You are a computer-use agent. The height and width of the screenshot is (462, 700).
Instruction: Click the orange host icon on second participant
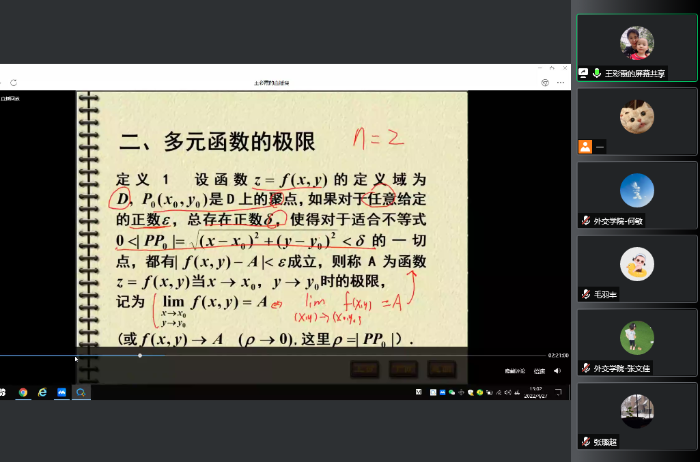(584, 146)
